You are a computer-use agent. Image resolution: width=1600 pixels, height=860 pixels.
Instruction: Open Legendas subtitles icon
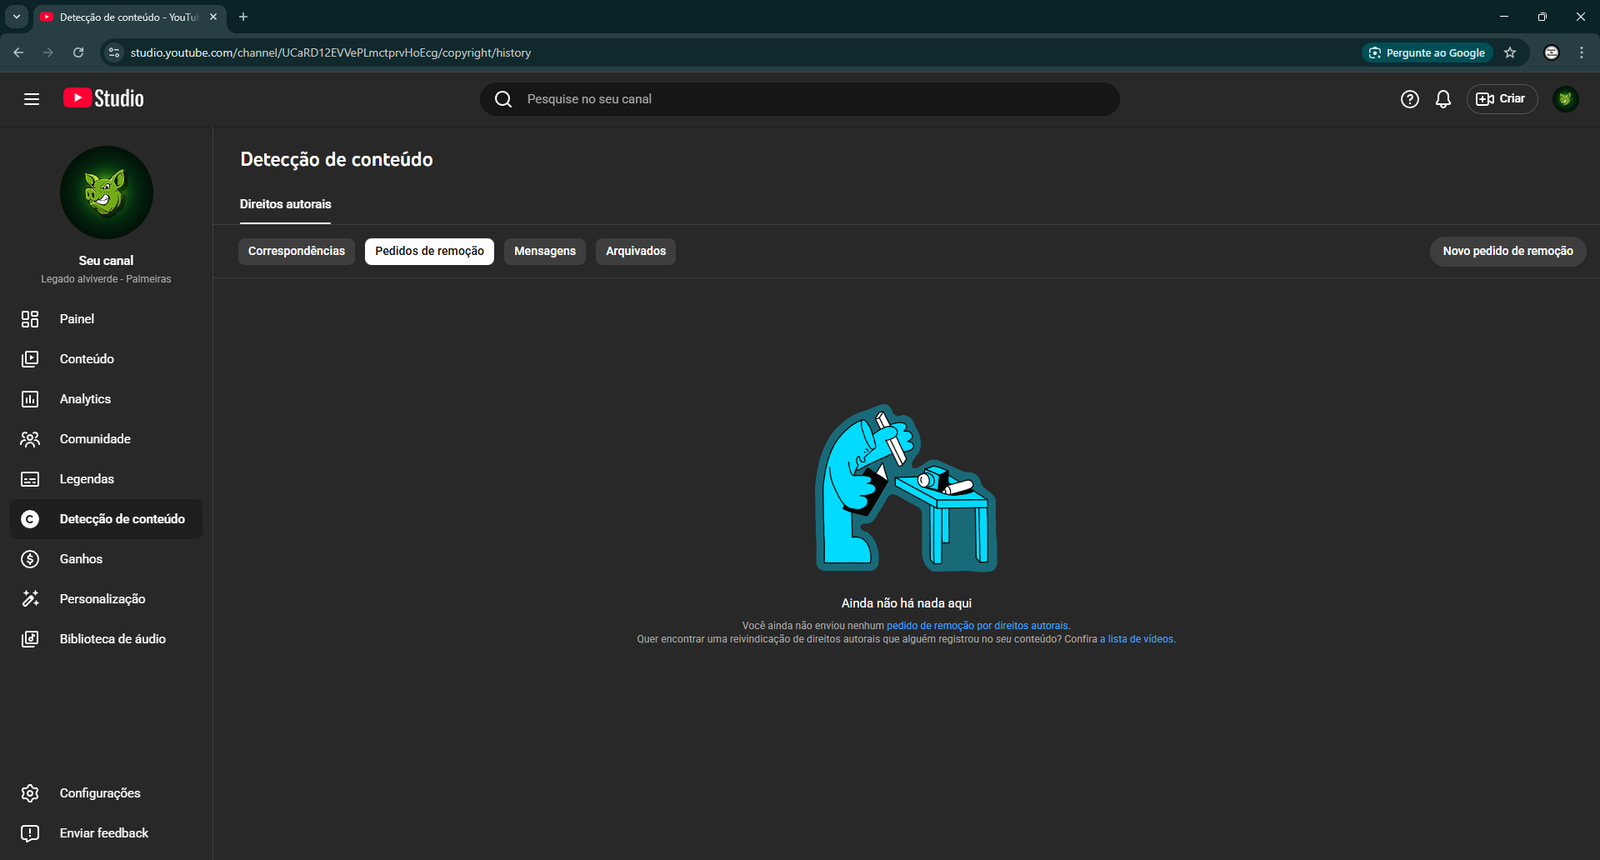click(30, 479)
